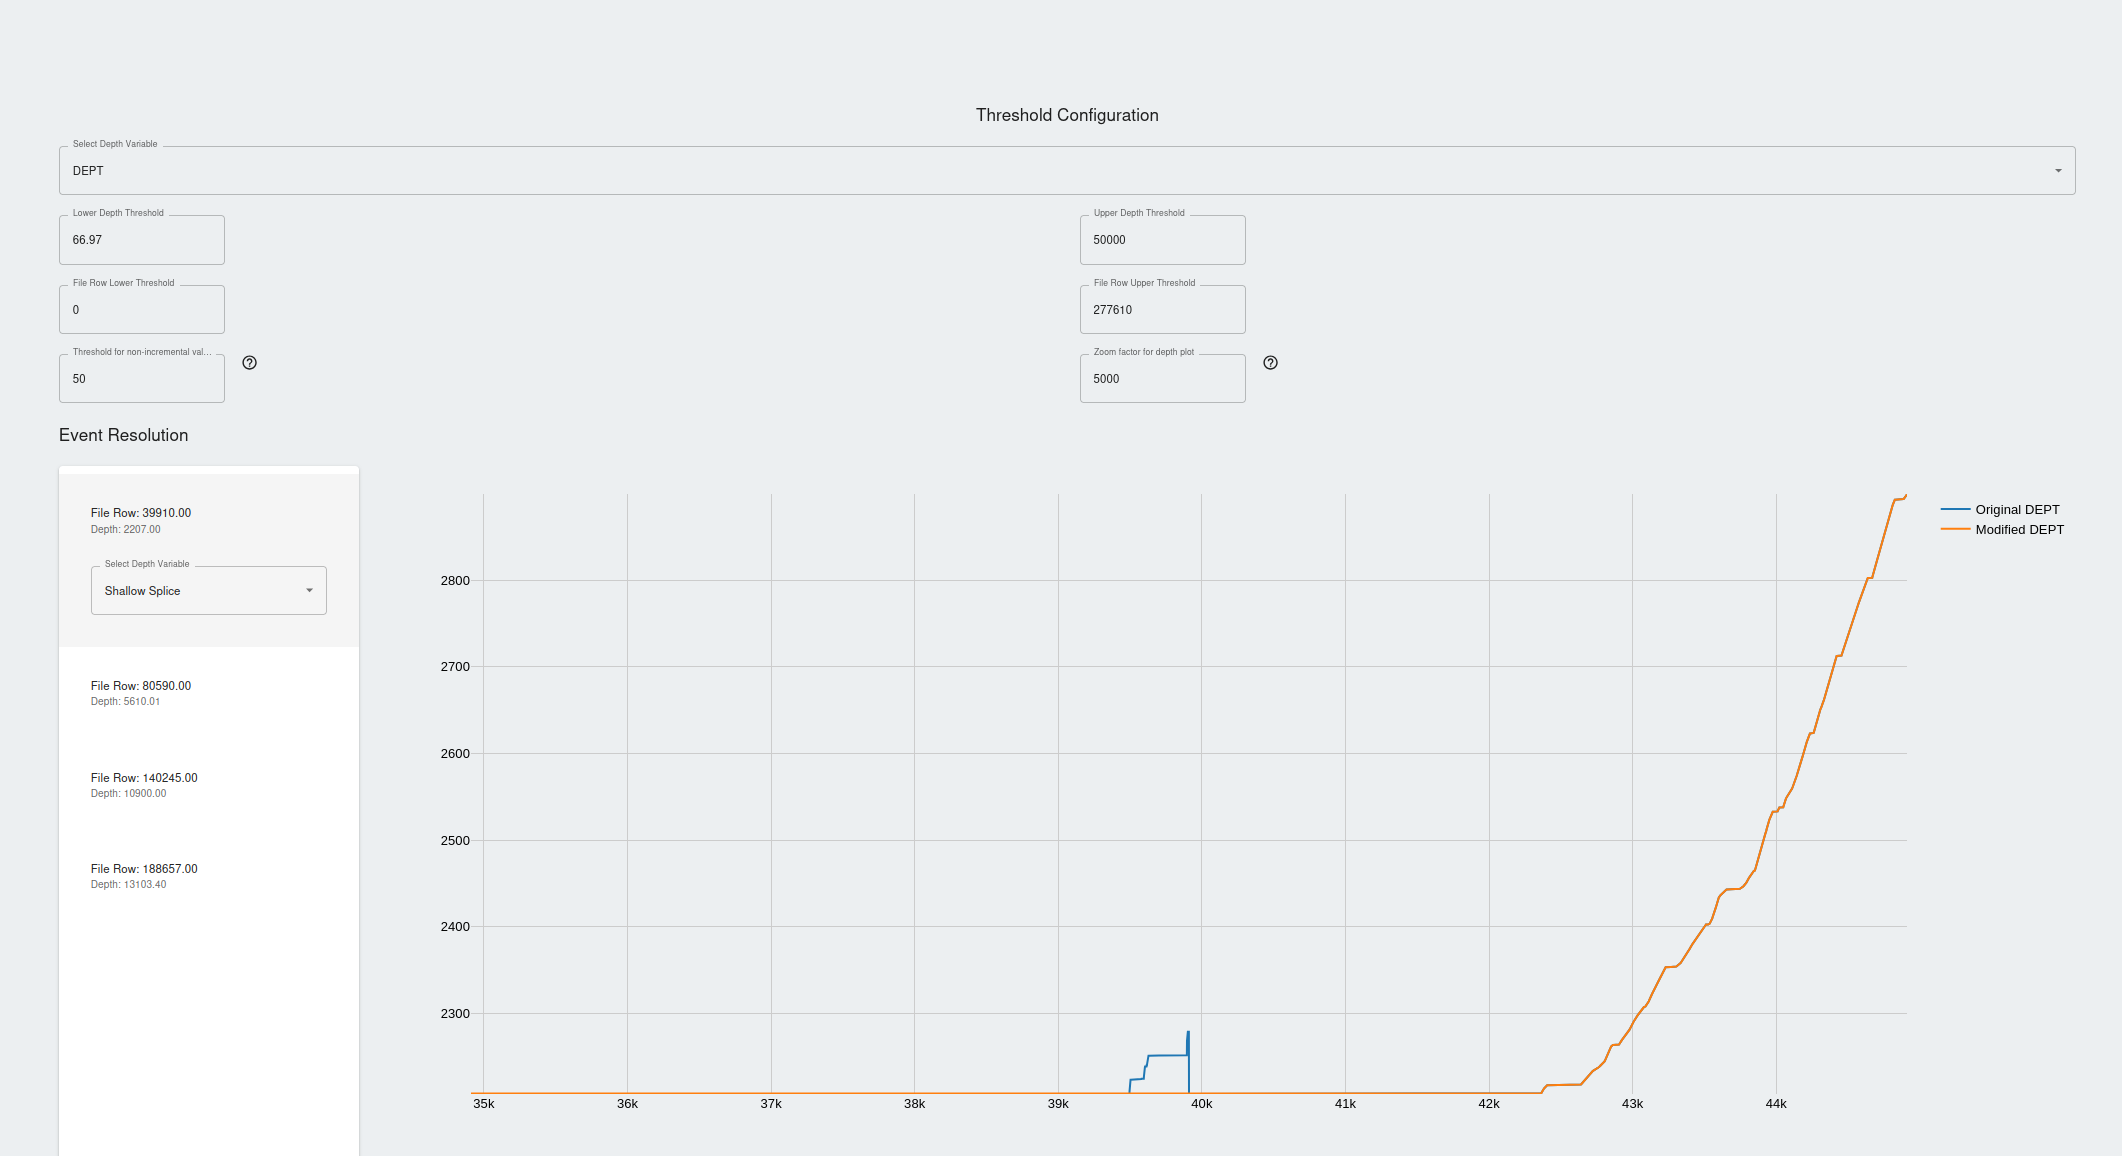The image size is (2122, 1156).
Task: Select event at File Row 39910.00
Action: click(141, 513)
